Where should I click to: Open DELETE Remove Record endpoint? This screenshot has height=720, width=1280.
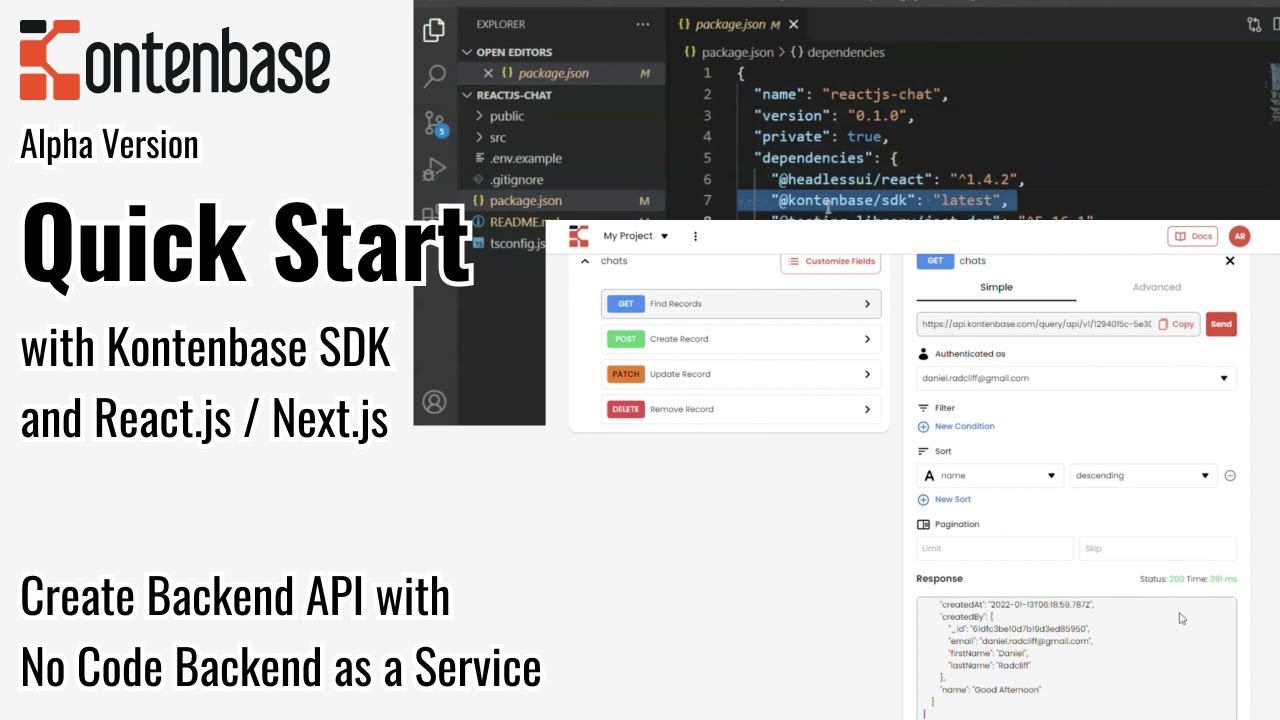pos(741,409)
